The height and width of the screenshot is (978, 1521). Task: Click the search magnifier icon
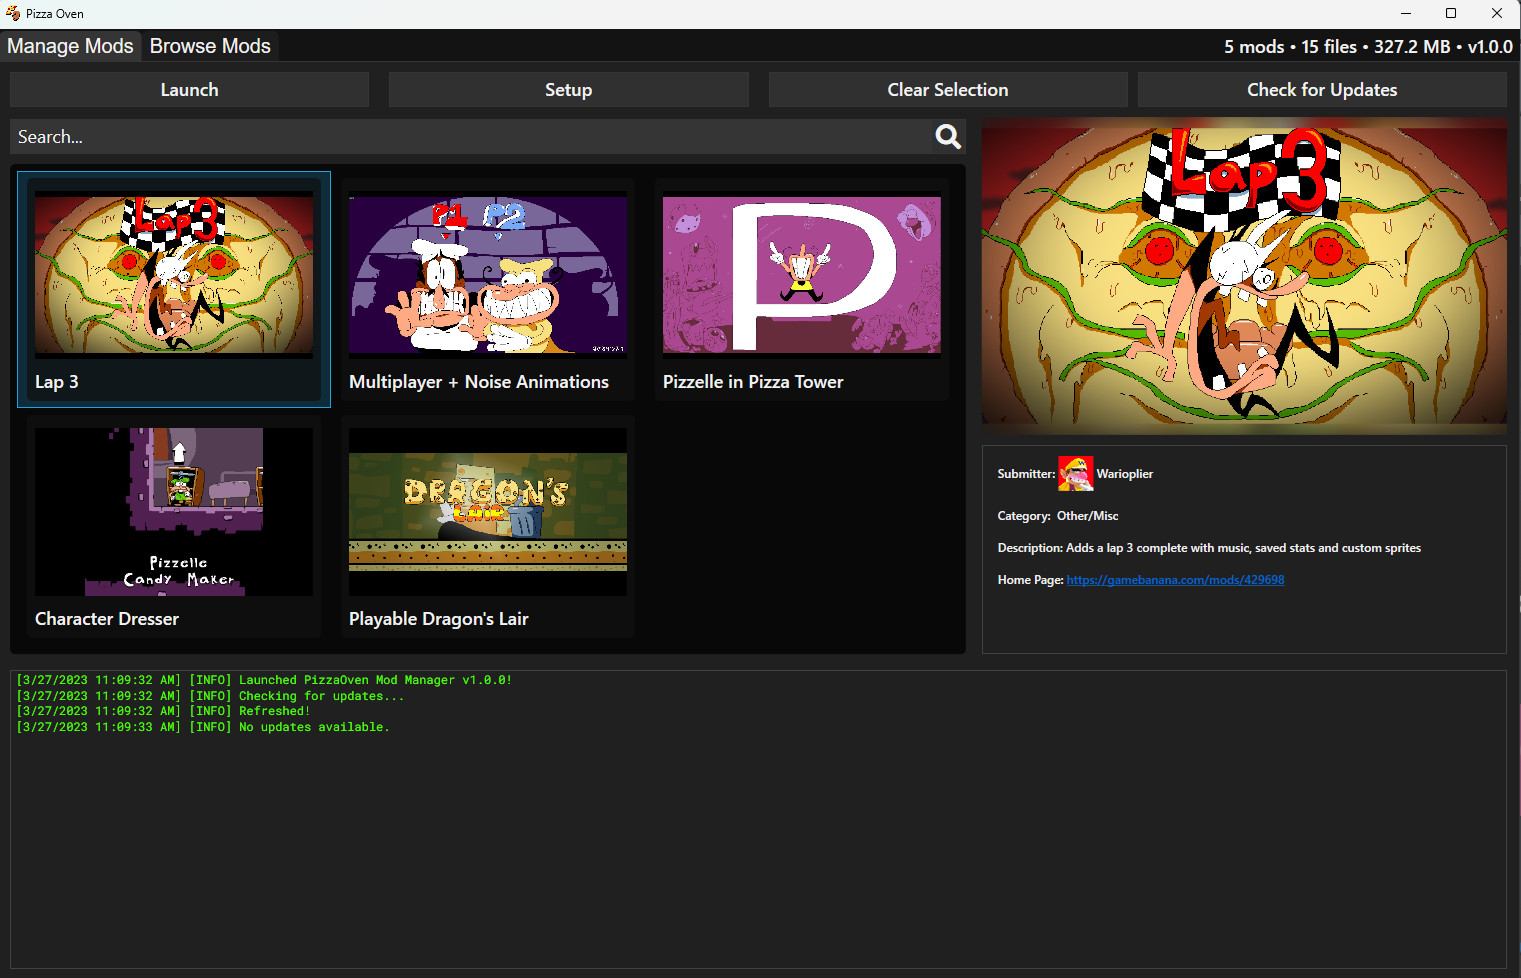[x=947, y=137]
